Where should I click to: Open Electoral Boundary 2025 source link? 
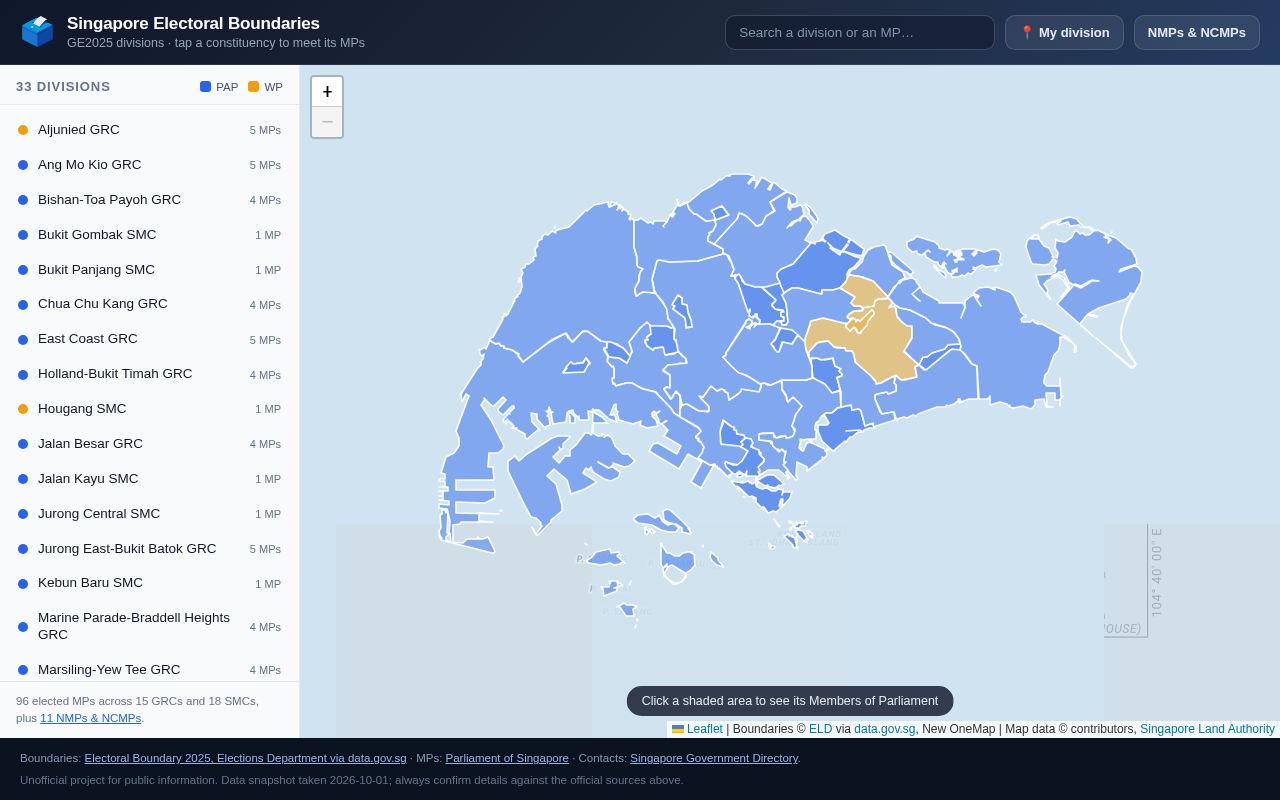[245, 758]
